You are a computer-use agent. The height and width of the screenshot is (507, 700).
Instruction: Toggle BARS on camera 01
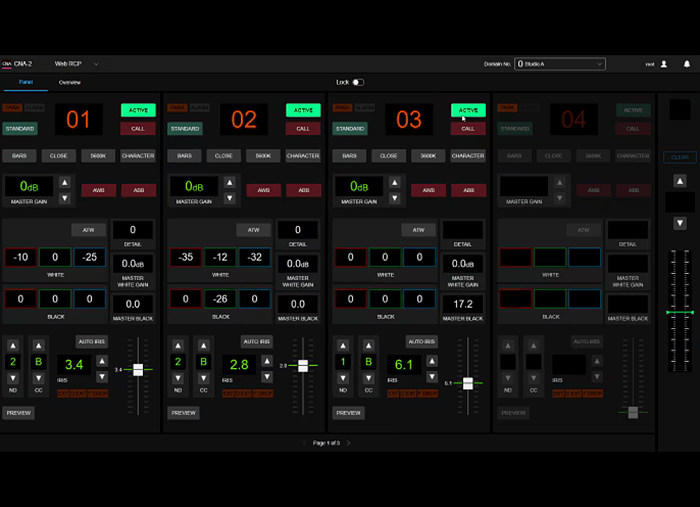tap(19, 156)
